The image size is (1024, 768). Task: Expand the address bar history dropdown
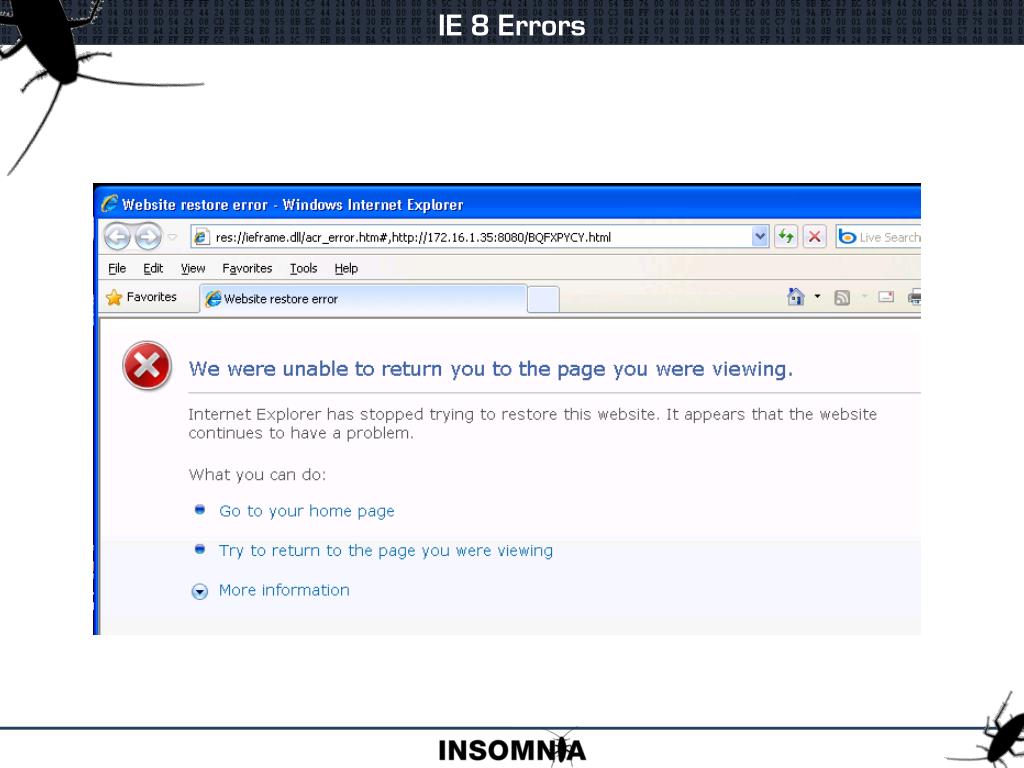pos(760,236)
